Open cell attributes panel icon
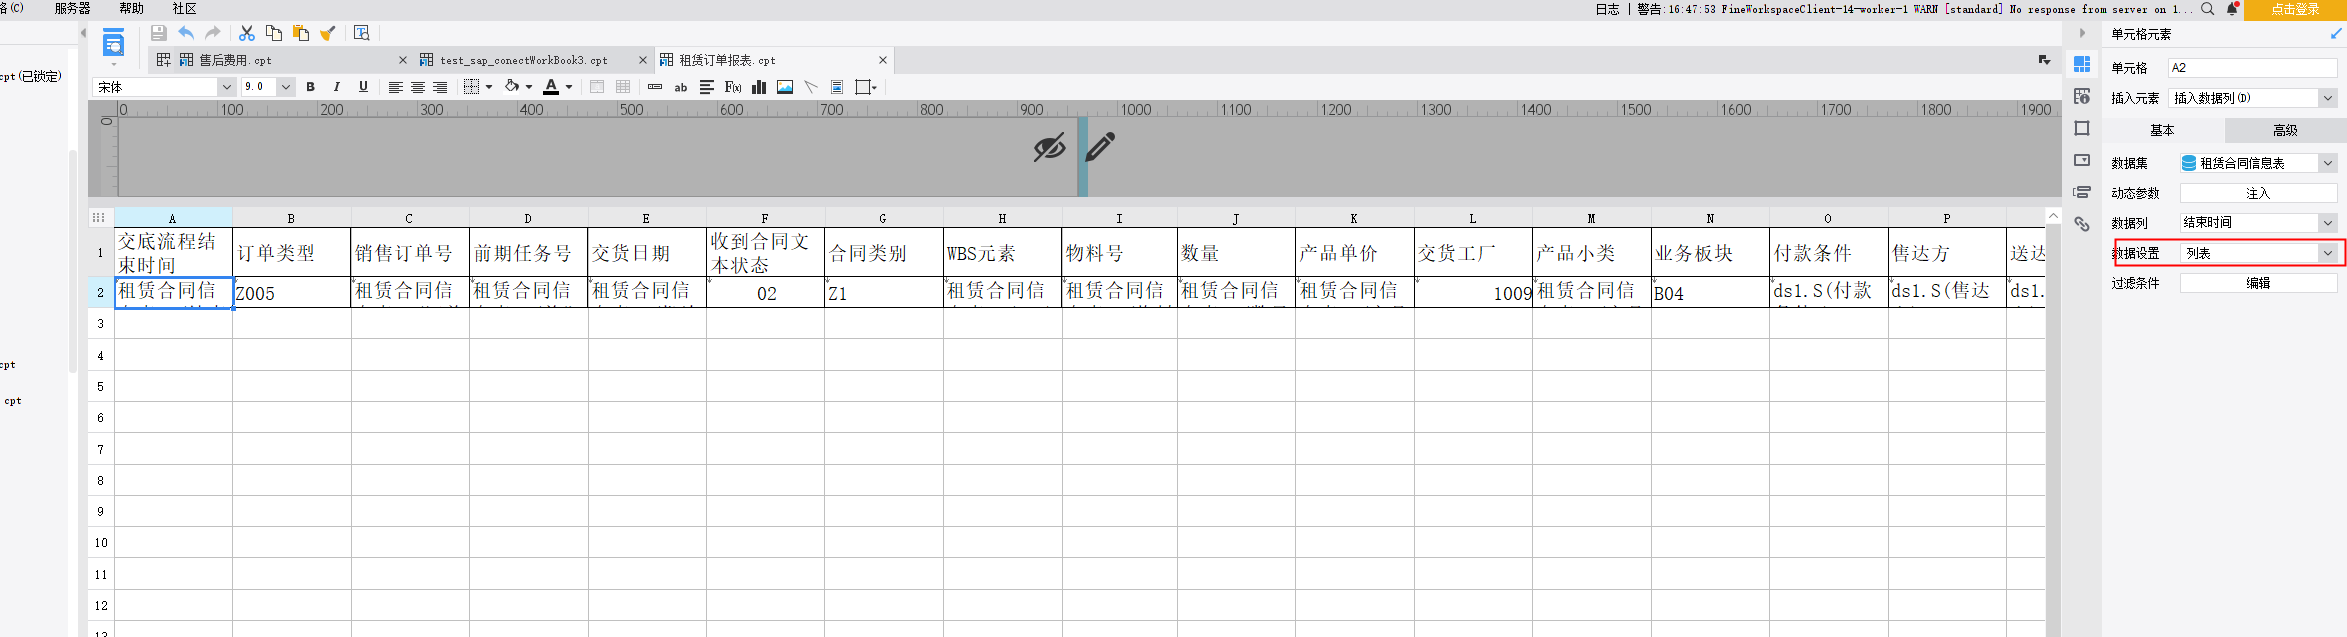 (x=2082, y=96)
